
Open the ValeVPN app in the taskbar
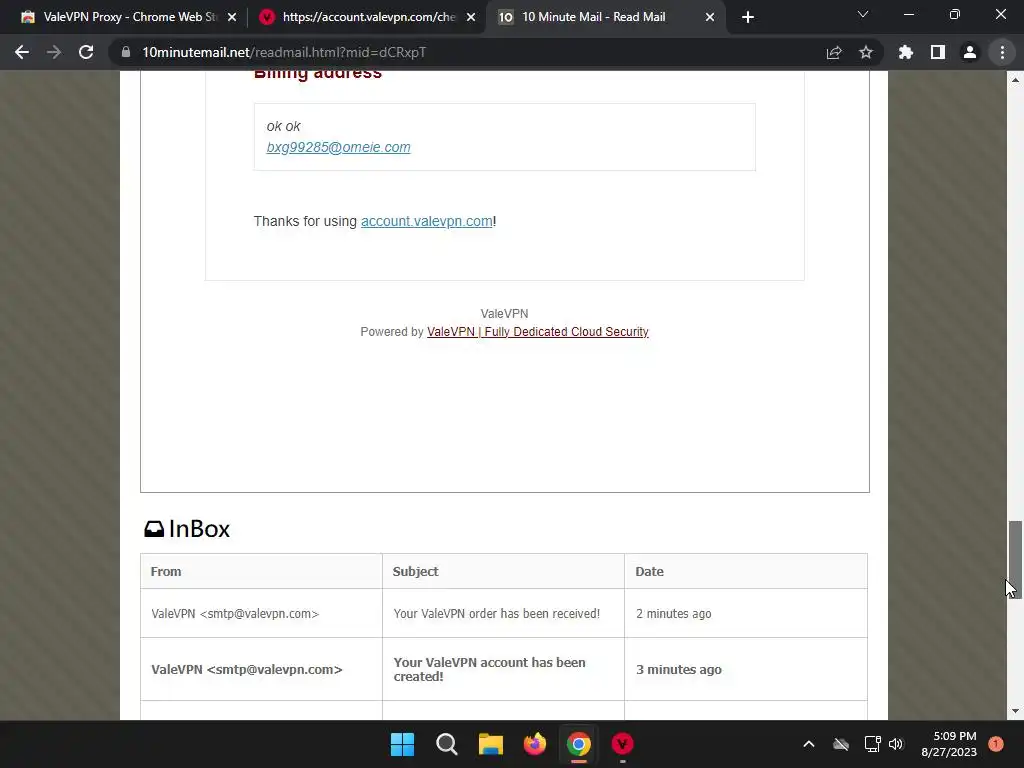click(x=622, y=744)
